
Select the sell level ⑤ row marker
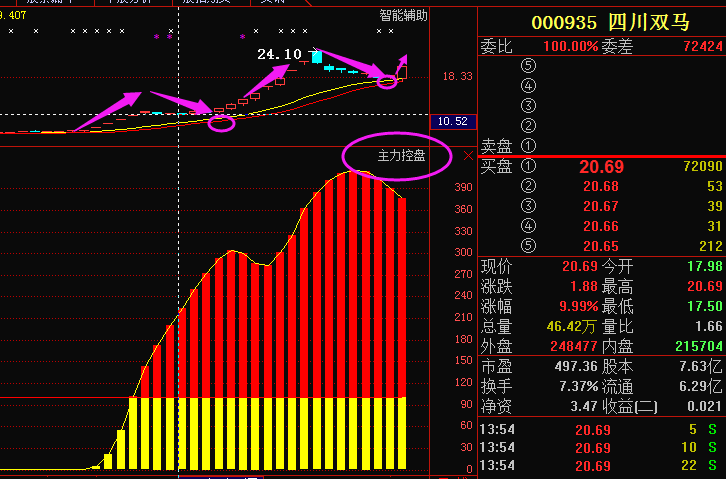click(528, 66)
